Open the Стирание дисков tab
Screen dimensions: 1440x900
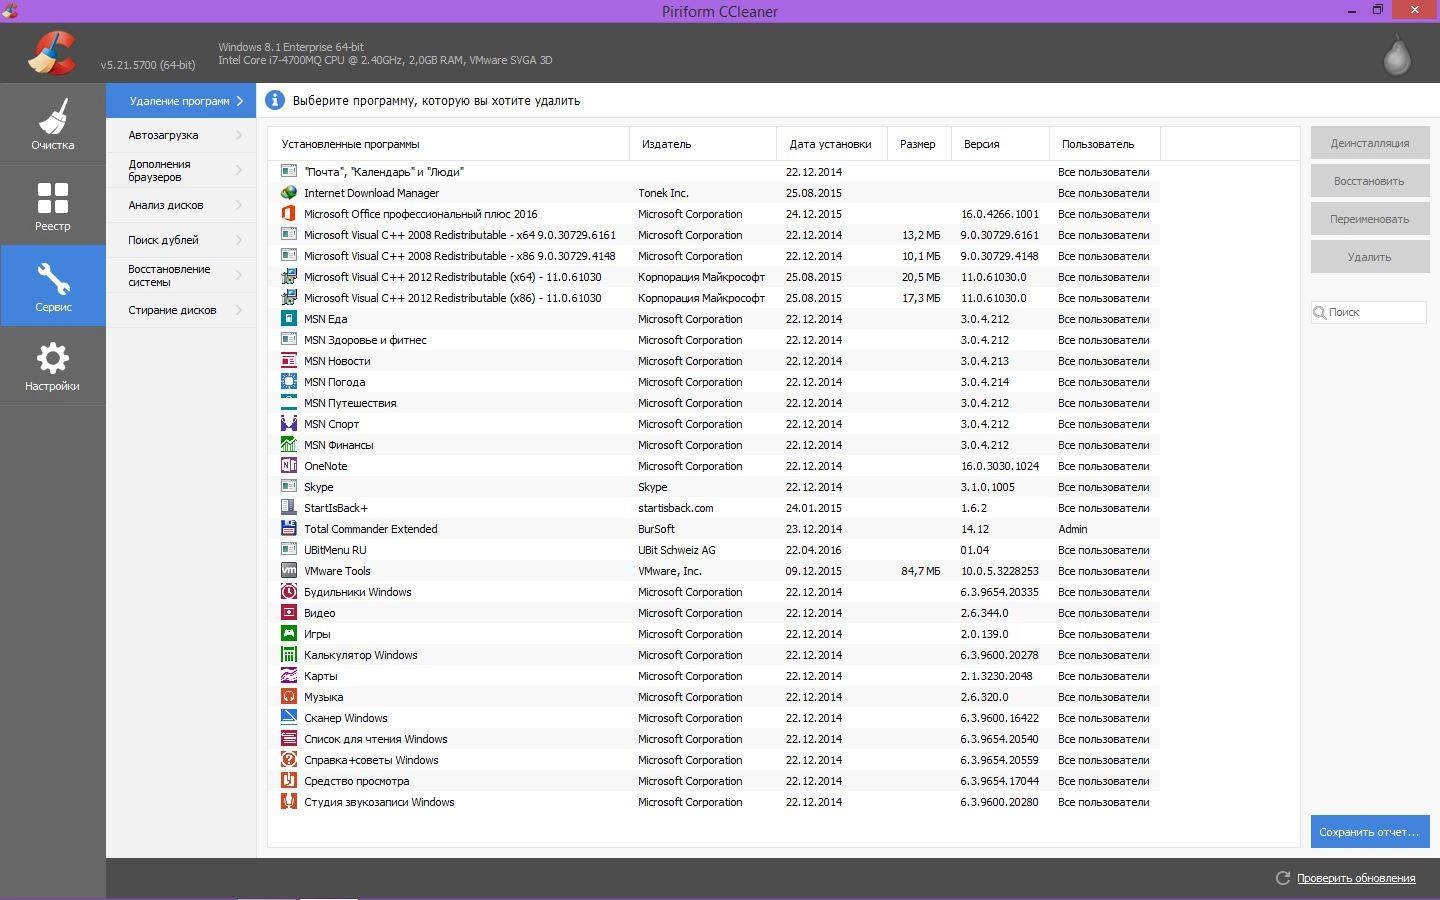coord(181,310)
